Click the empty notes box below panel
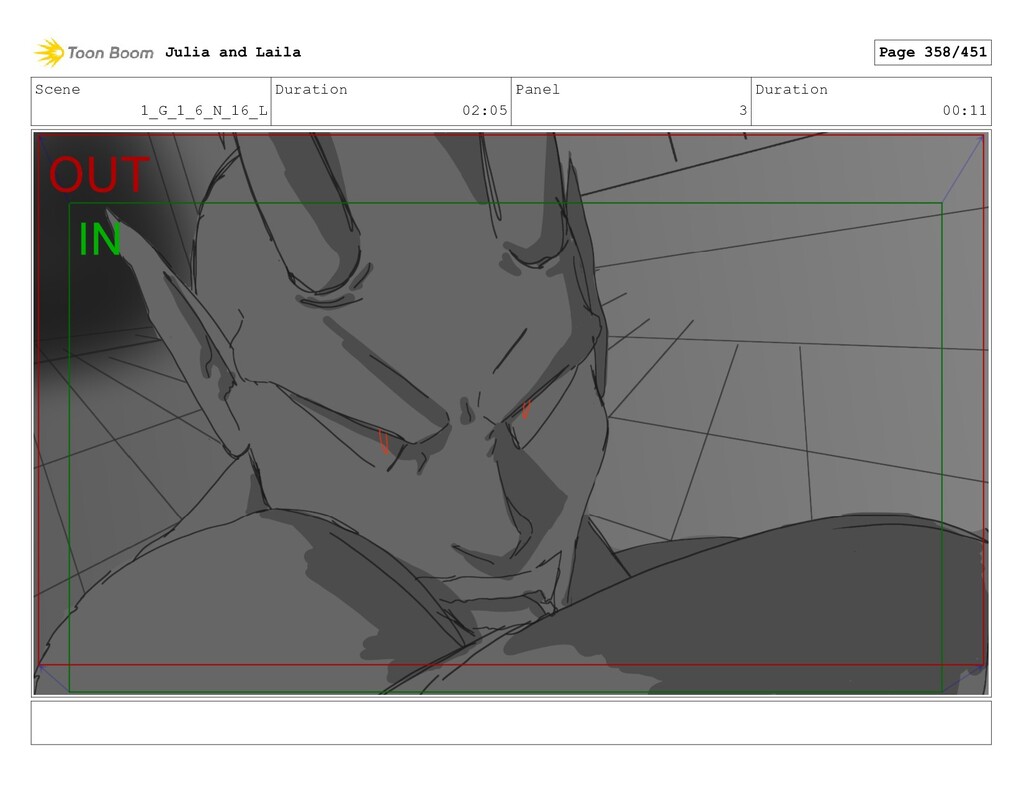Viewport: 1024px width, 791px height. 511,722
